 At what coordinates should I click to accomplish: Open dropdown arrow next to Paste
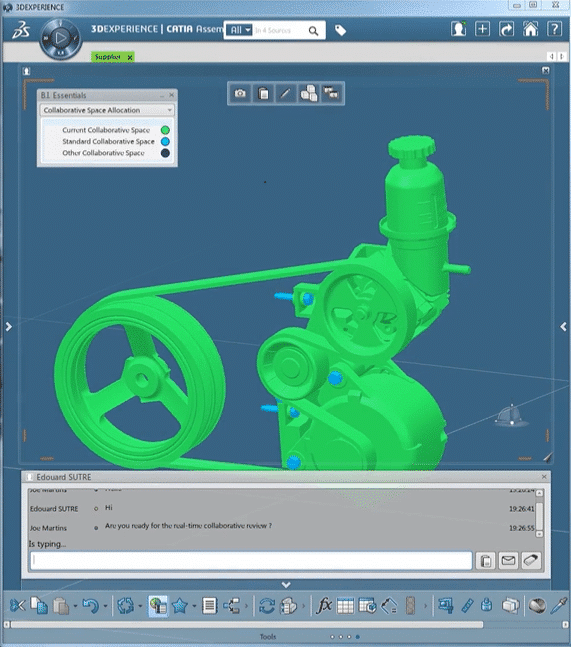tap(75, 606)
